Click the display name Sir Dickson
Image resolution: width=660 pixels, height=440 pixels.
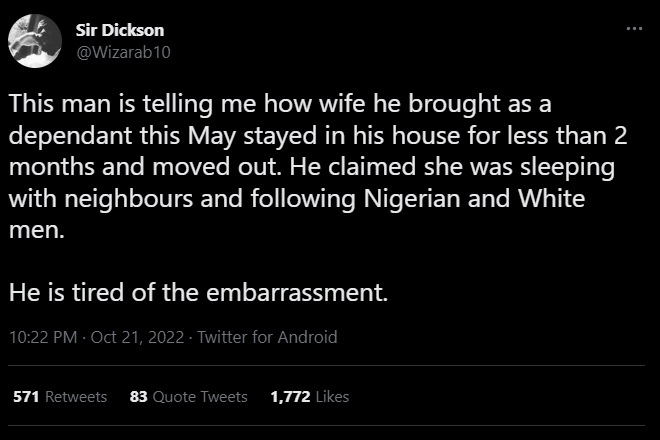(120, 31)
